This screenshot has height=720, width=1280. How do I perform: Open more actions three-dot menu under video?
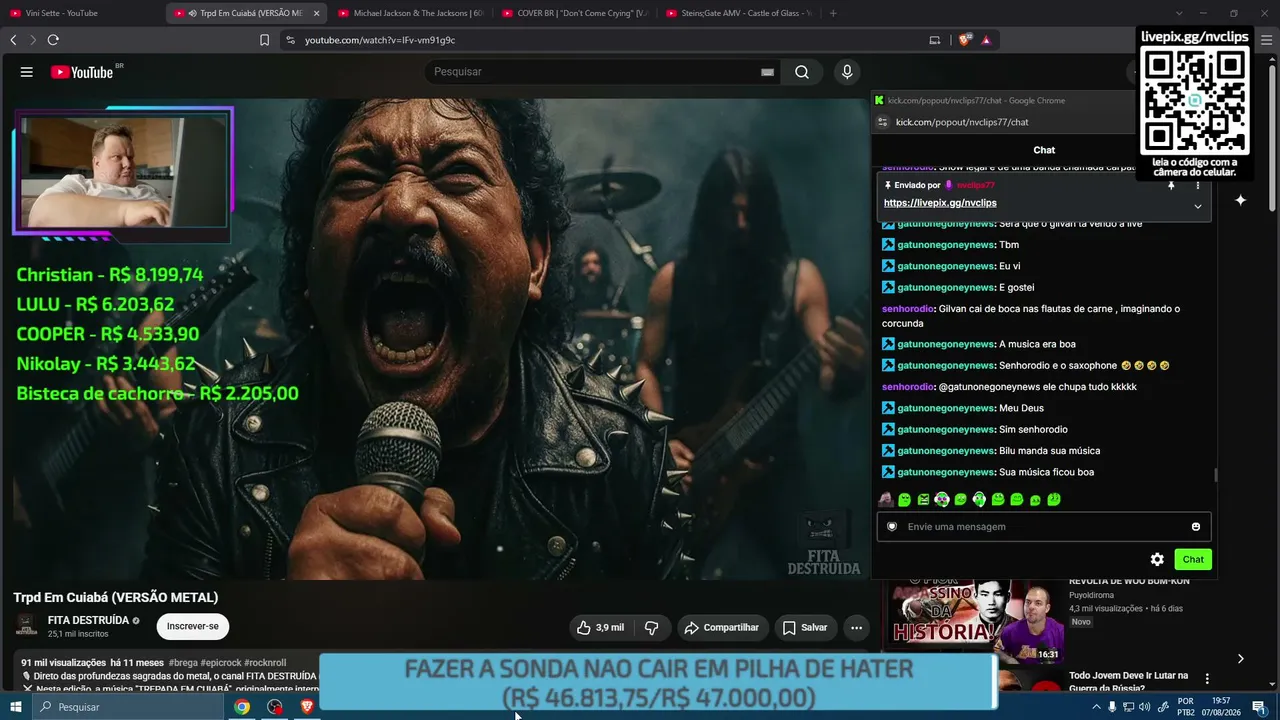click(x=856, y=627)
